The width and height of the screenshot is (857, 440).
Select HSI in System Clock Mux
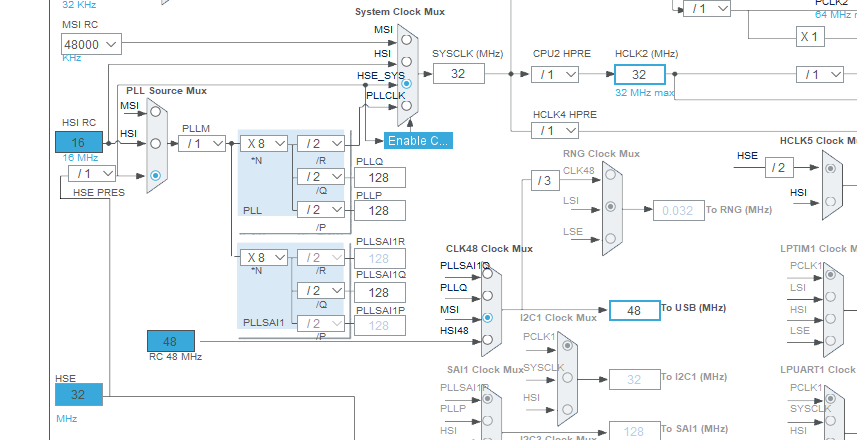point(406,62)
